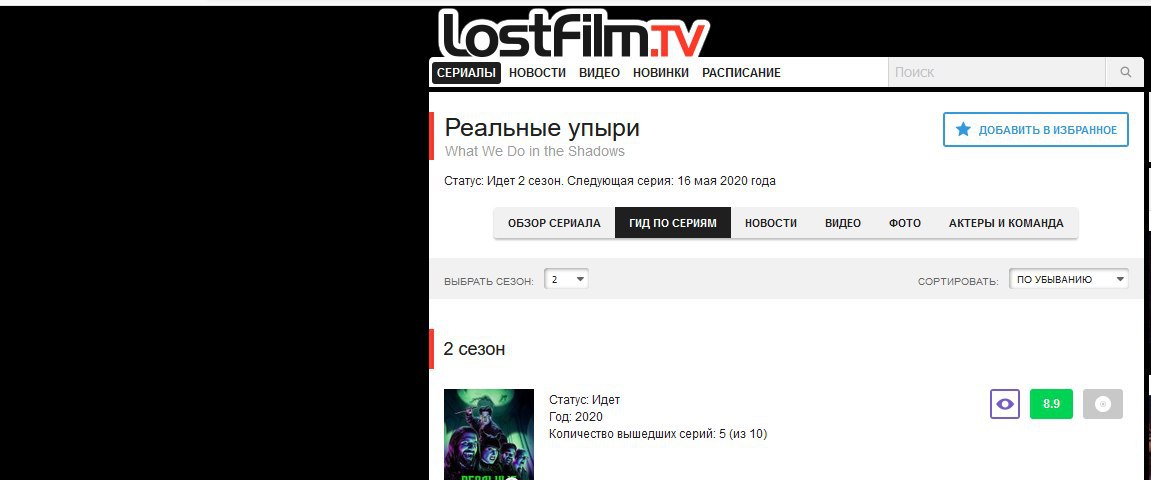Image resolution: width=1151 pixels, height=480 pixels.
Task: Open the Новинки section
Action: point(661,73)
